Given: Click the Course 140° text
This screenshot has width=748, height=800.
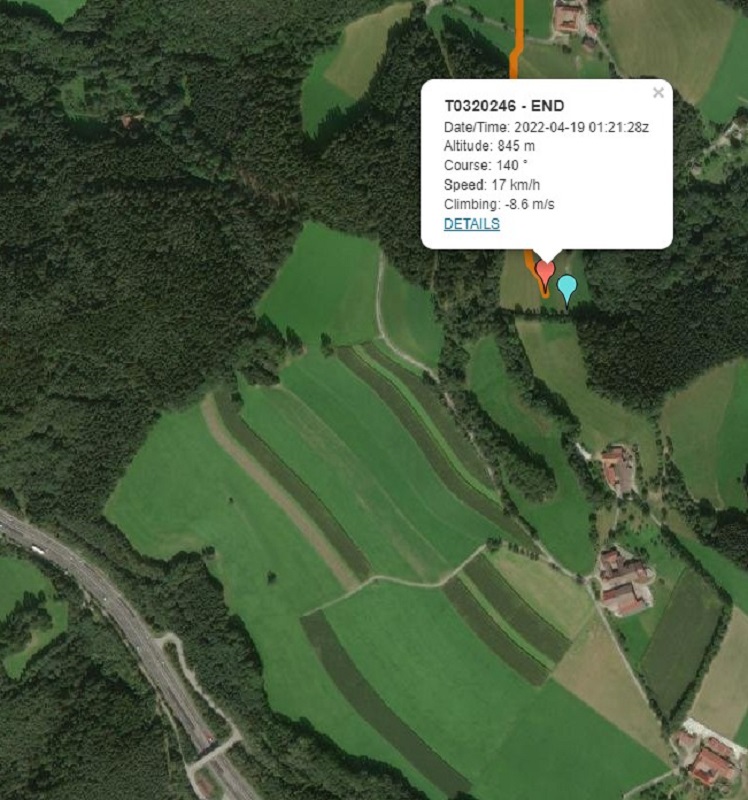Looking at the screenshot, I should pyautogui.click(x=486, y=165).
